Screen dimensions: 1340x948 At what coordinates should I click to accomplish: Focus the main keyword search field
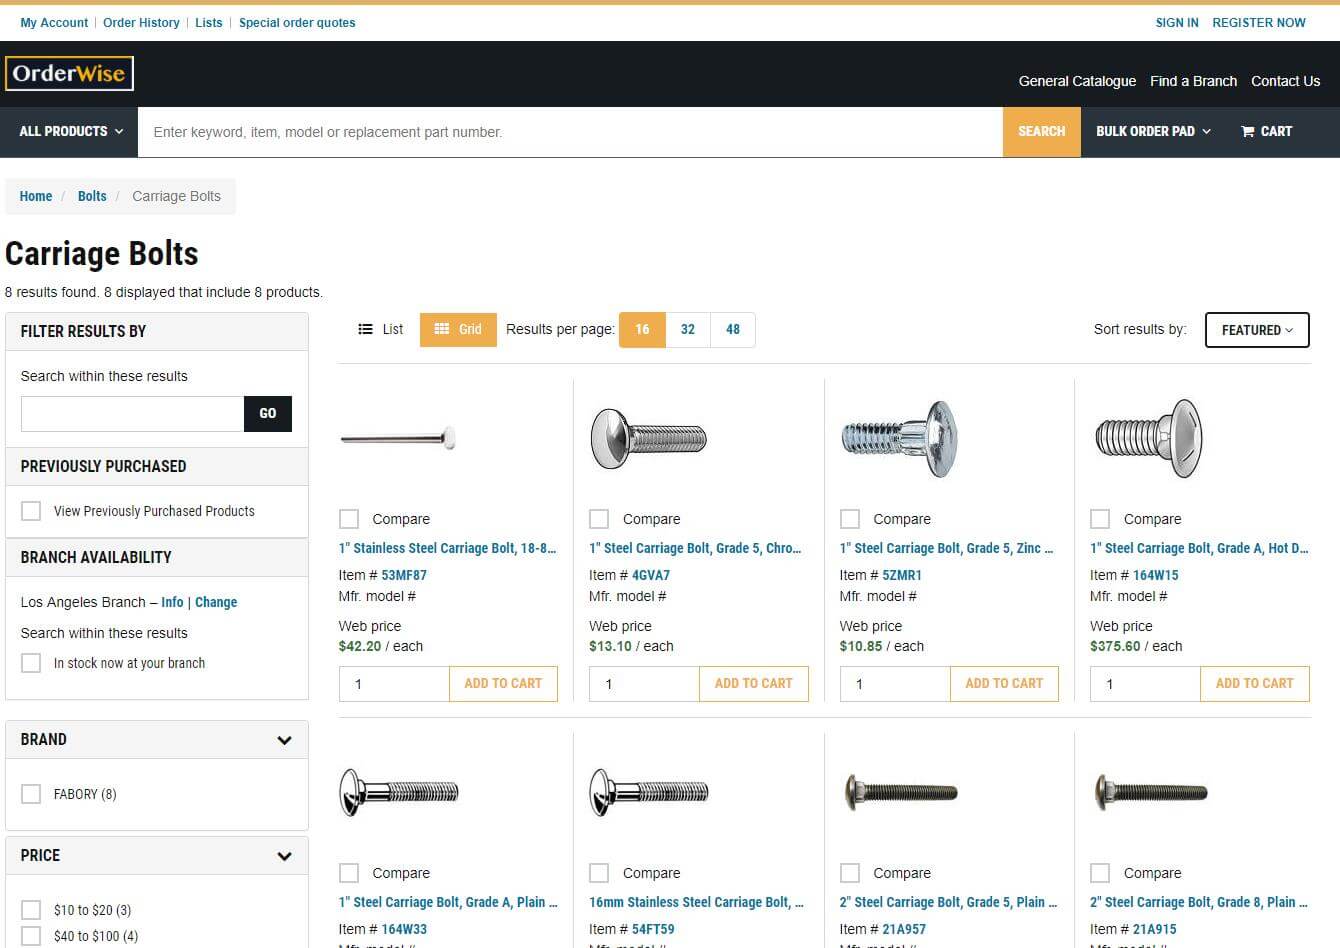pyautogui.click(x=570, y=131)
